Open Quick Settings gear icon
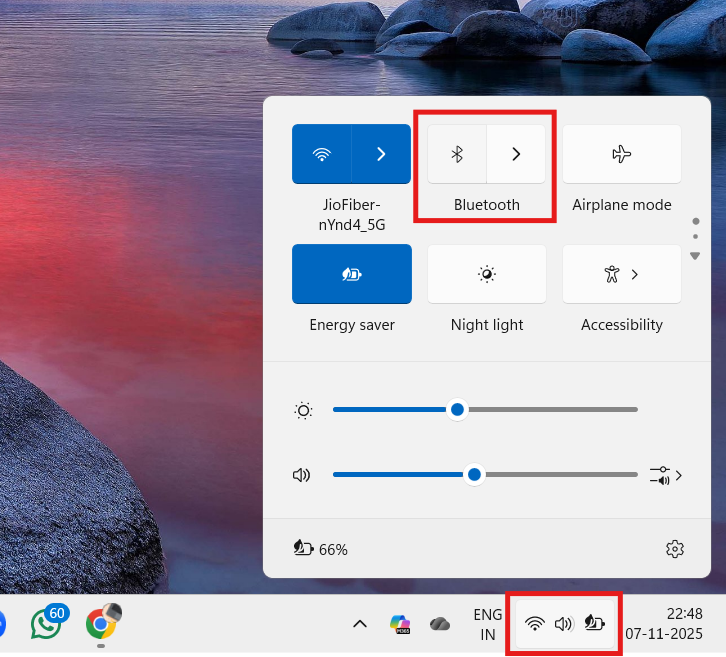The width and height of the screenshot is (726, 657). [x=674, y=549]
